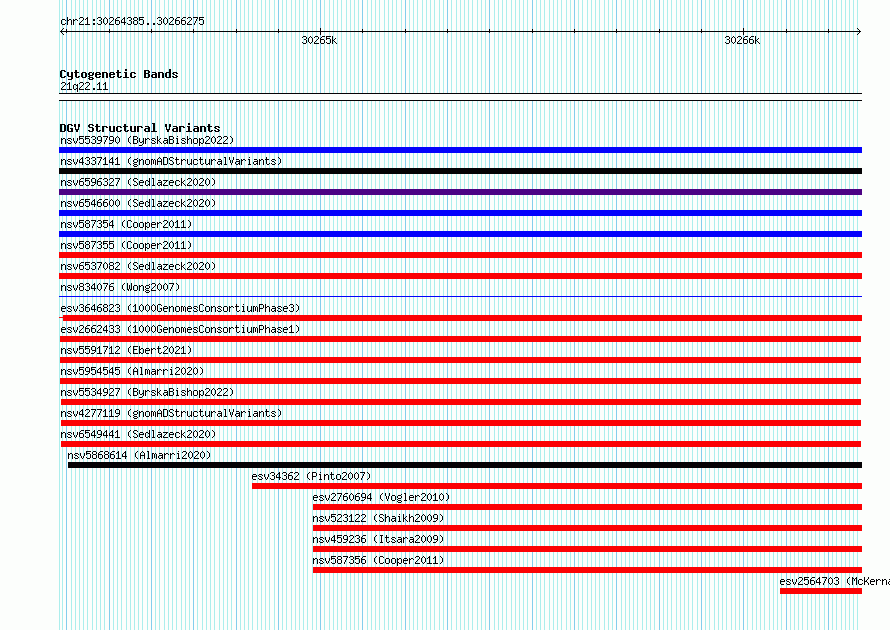Open nsv5591712 (Ebert2021) label
Image resolution: width=890 pixels, height=630 pixels.
(126, 350)
